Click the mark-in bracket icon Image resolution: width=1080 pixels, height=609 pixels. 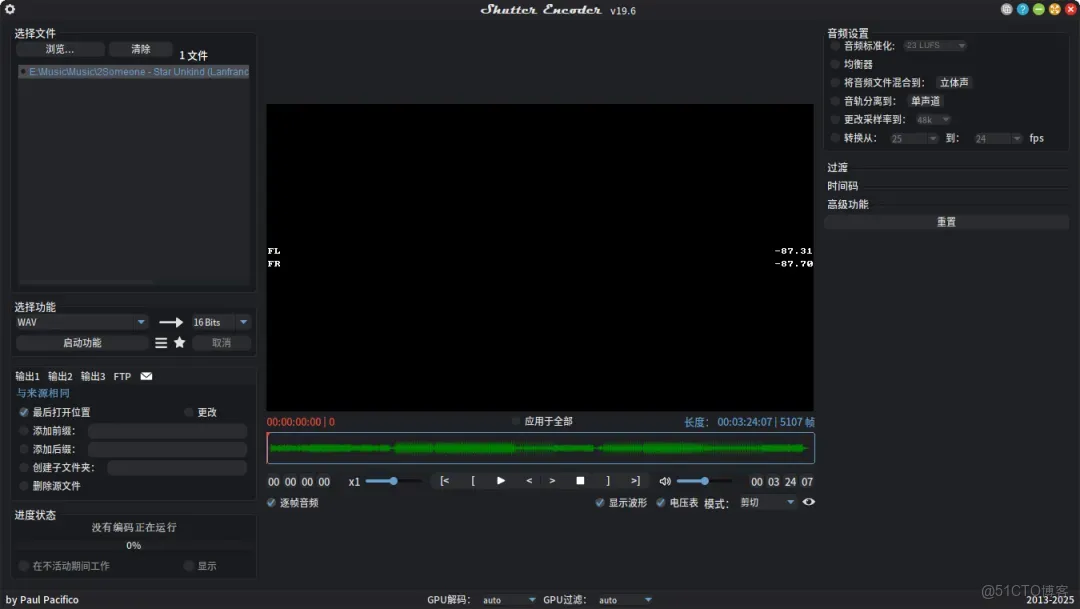point(472,481)
